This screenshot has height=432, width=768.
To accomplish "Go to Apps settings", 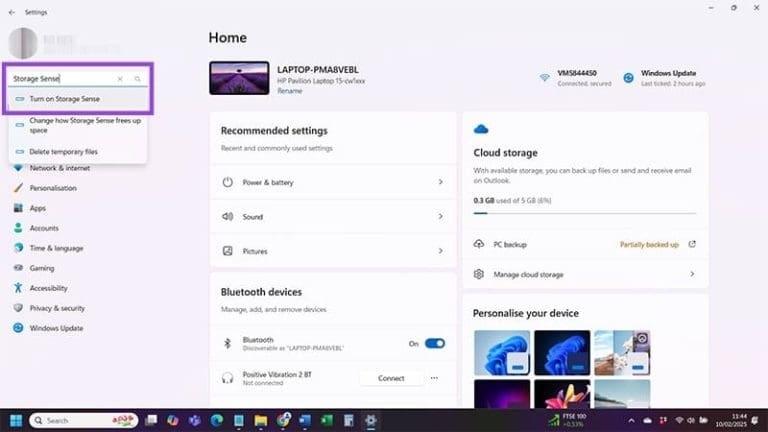I will point(37,208).
